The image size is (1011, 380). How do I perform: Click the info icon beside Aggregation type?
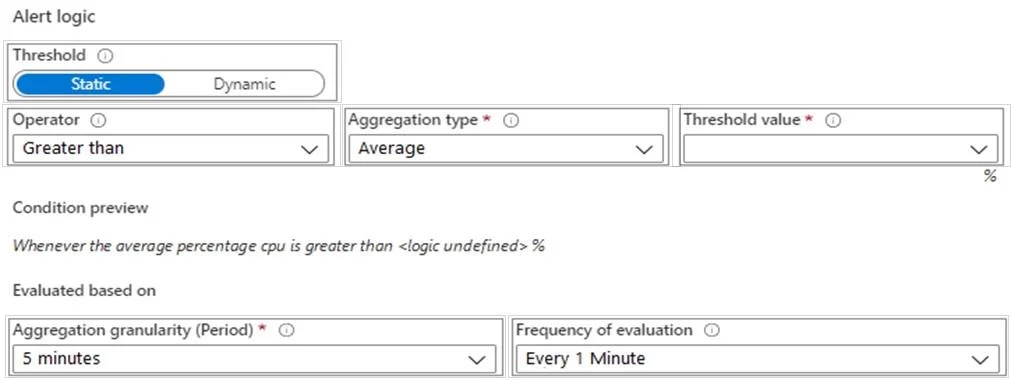(511, 121)
